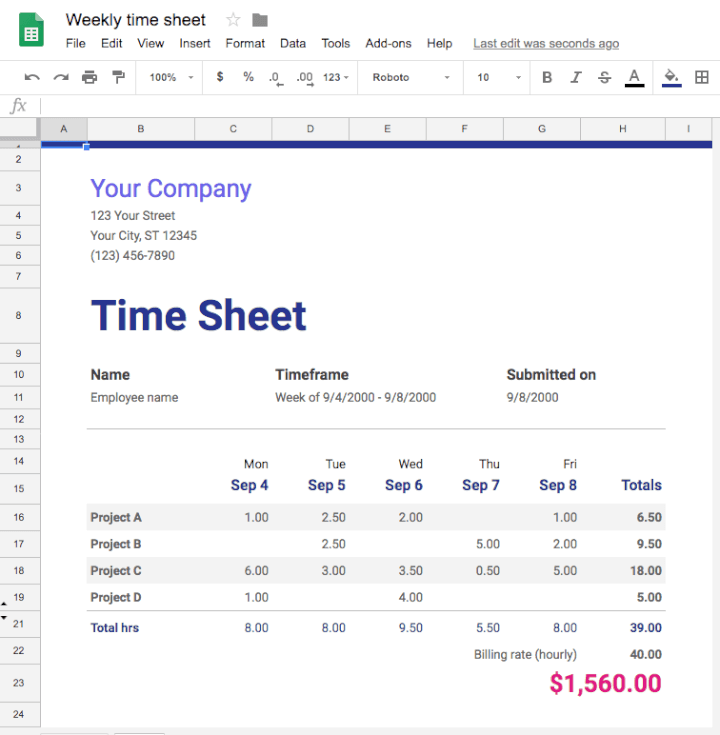Click the redo arrow icon
Viewport: 720px width, 735px height.
[61, 77]
